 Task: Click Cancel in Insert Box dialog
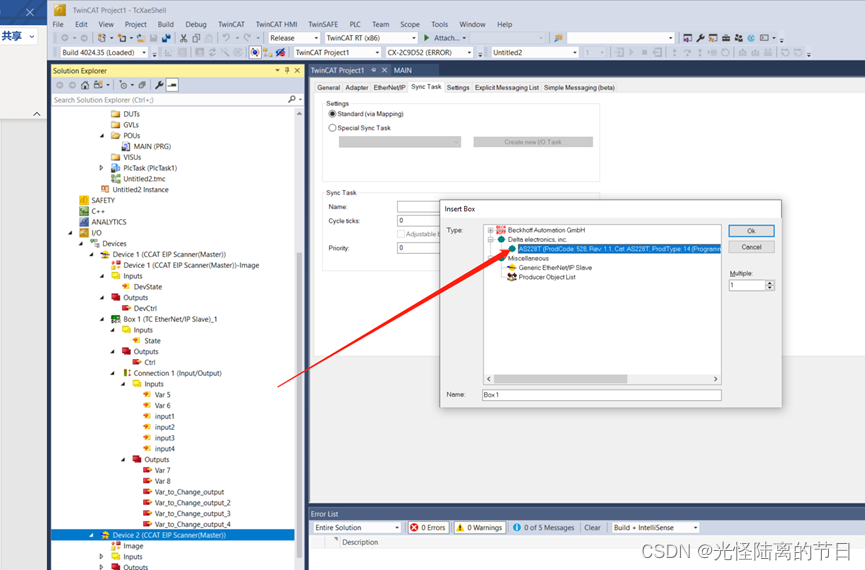coord(751,247)
